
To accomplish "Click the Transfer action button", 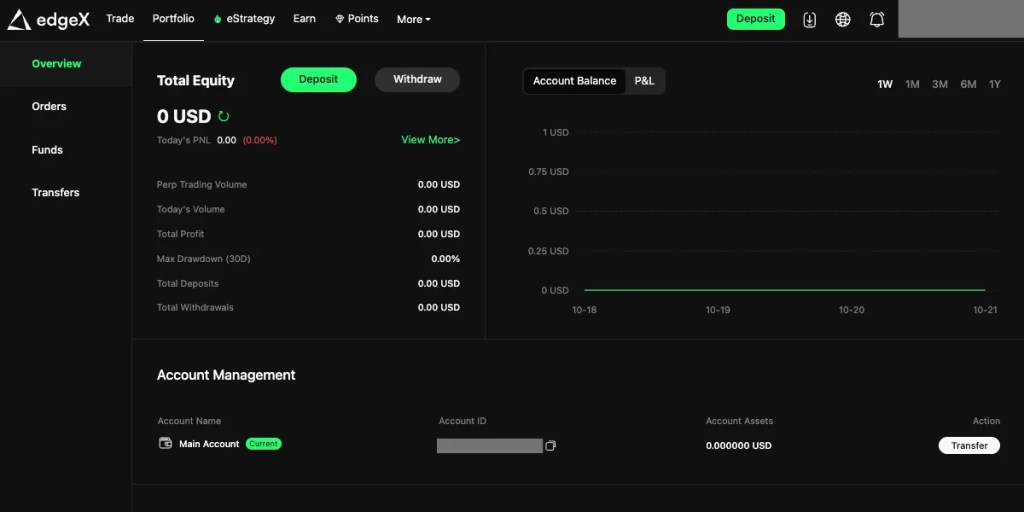I will (969, 445).
